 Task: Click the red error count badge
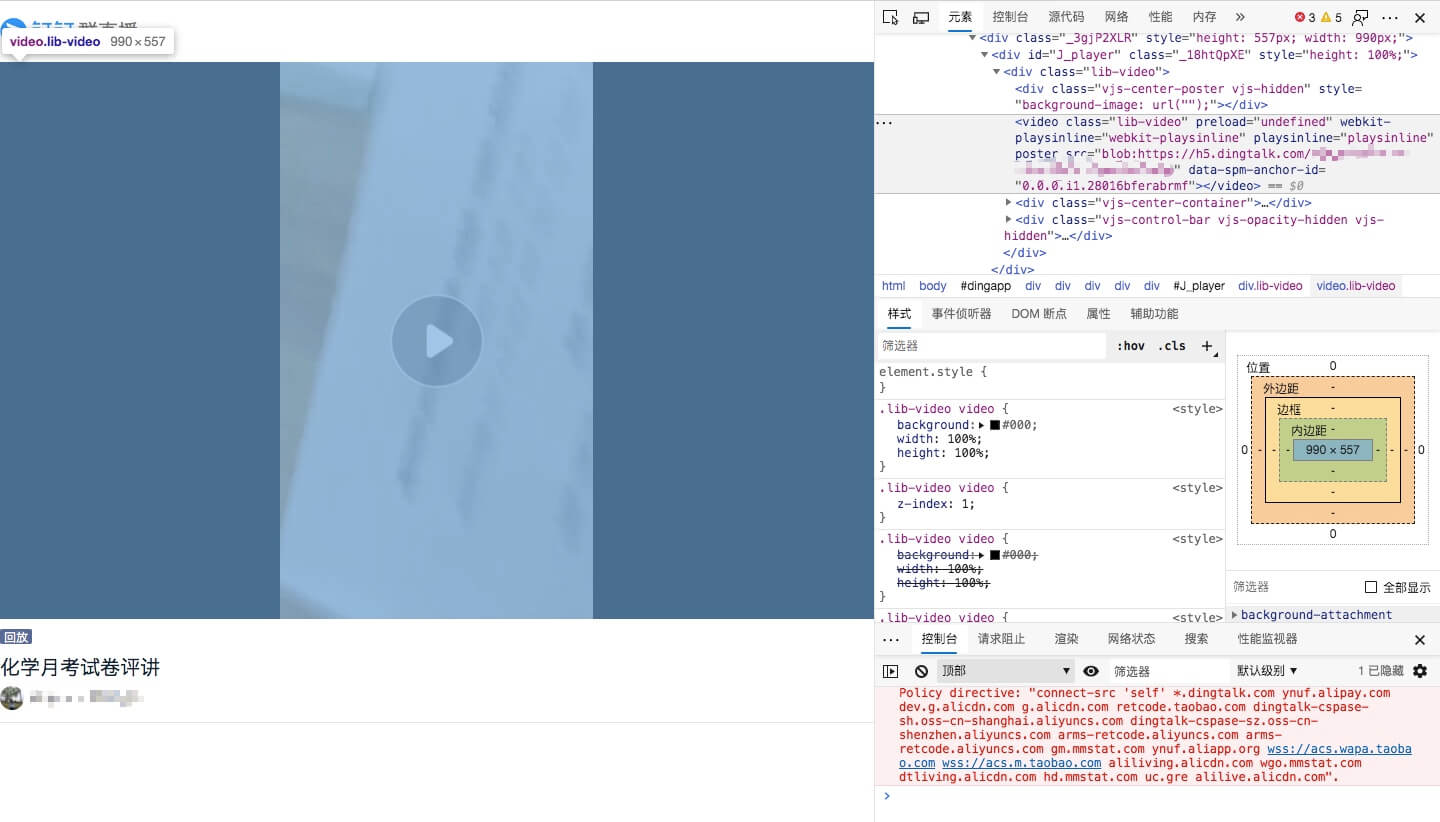1305,17
